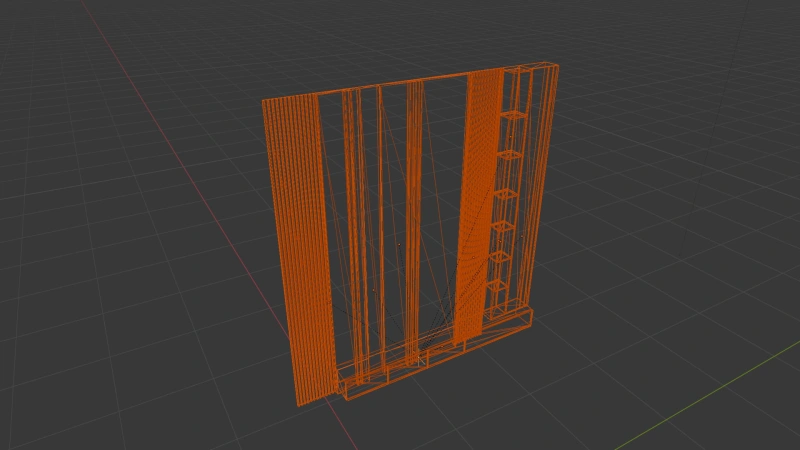Click the lowest small cube in the right column
This screenshot has height=450, width=800.
(498, 294)
